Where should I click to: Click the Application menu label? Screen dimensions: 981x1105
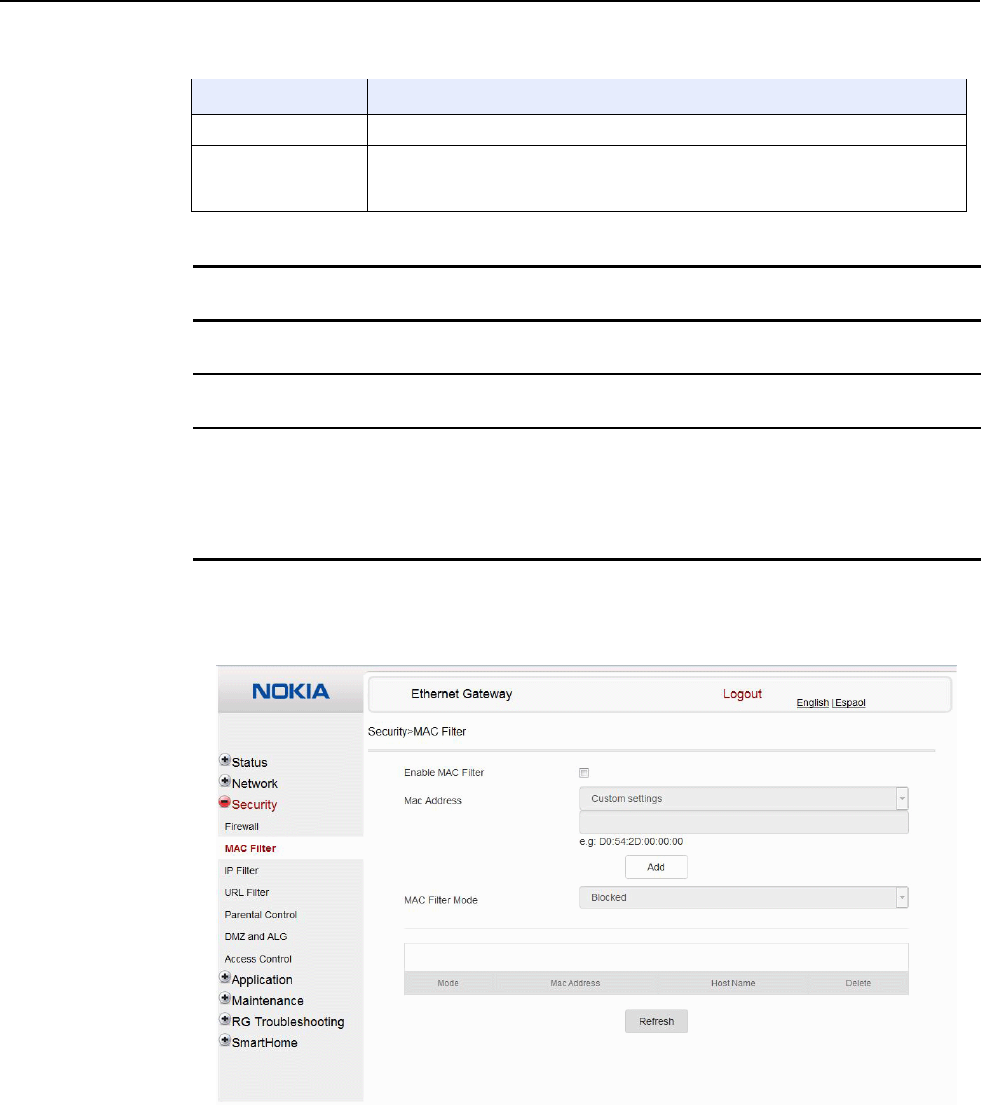click(262, 980)
